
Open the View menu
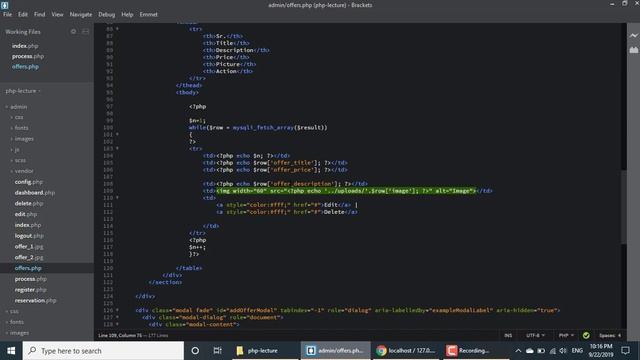(58, 14)
